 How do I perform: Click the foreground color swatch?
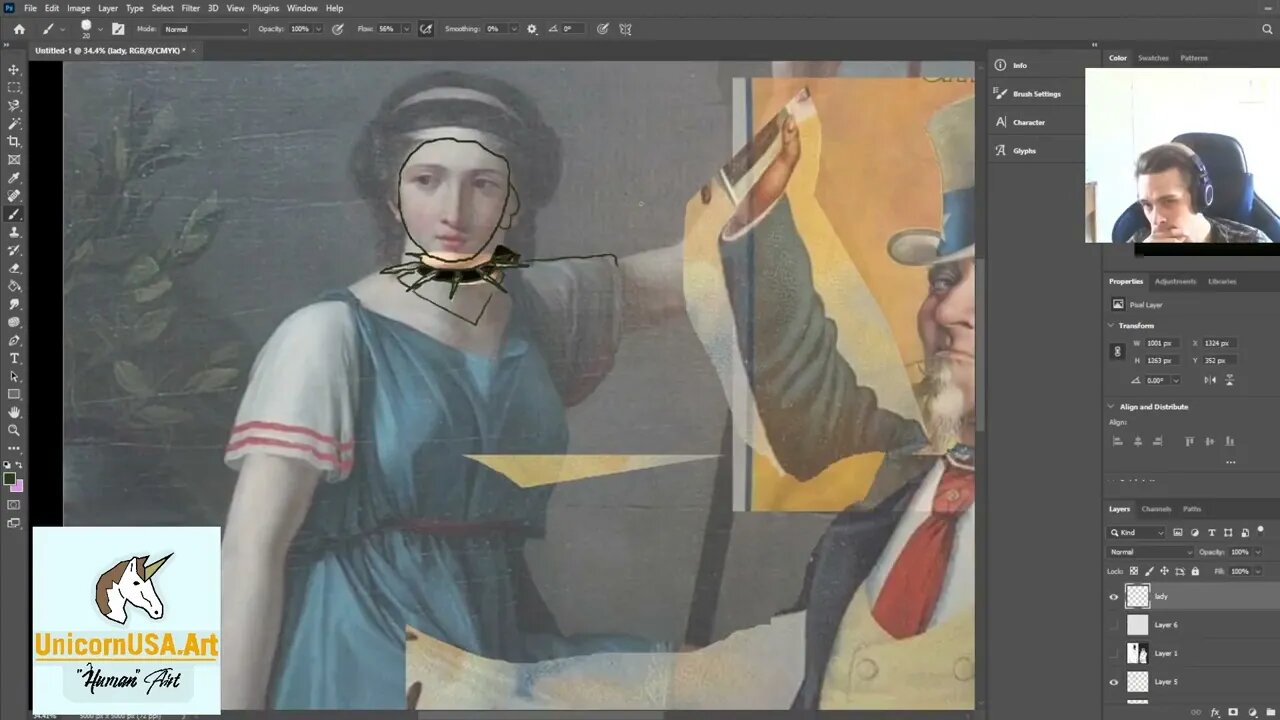pos(10,479)
